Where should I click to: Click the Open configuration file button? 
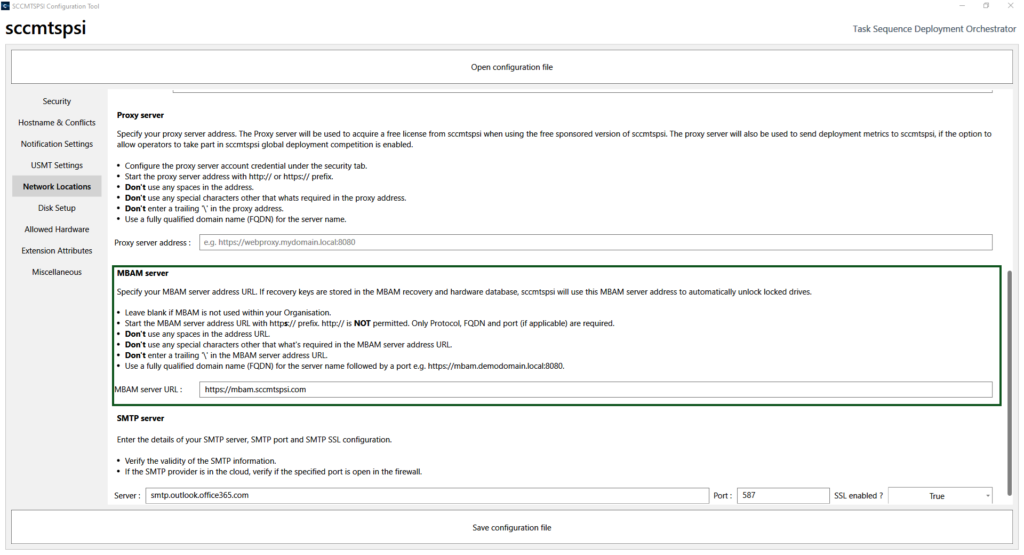click(511, 67)
